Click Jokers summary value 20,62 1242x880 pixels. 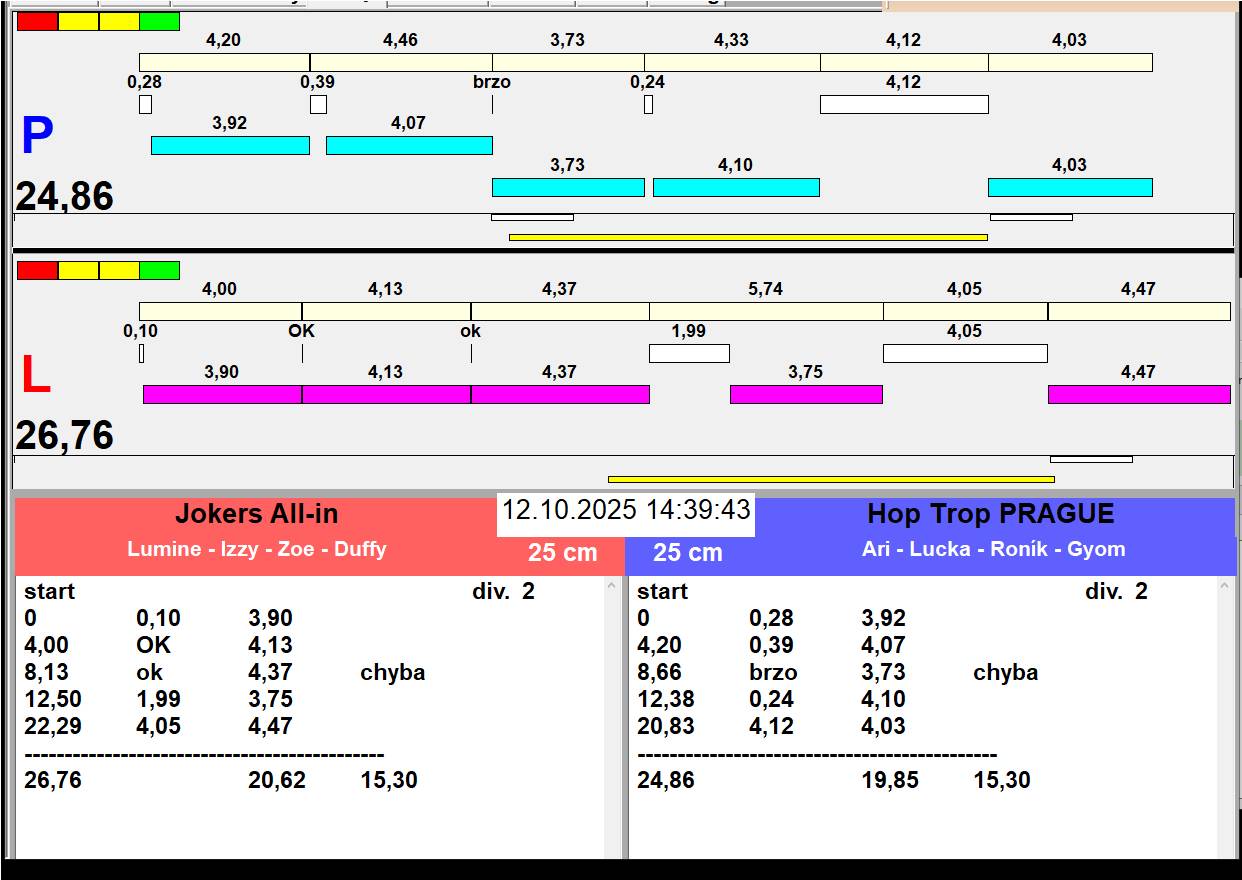pyautogui.click(x=277, y=780)
